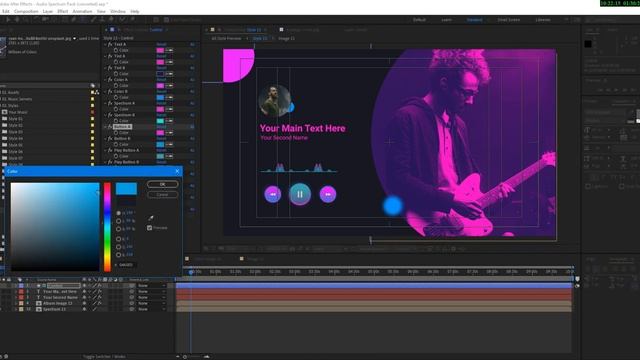Switch to the Libraries workspace
The image size is (640, 360).
pyautogui.click(x=543, y=20)
